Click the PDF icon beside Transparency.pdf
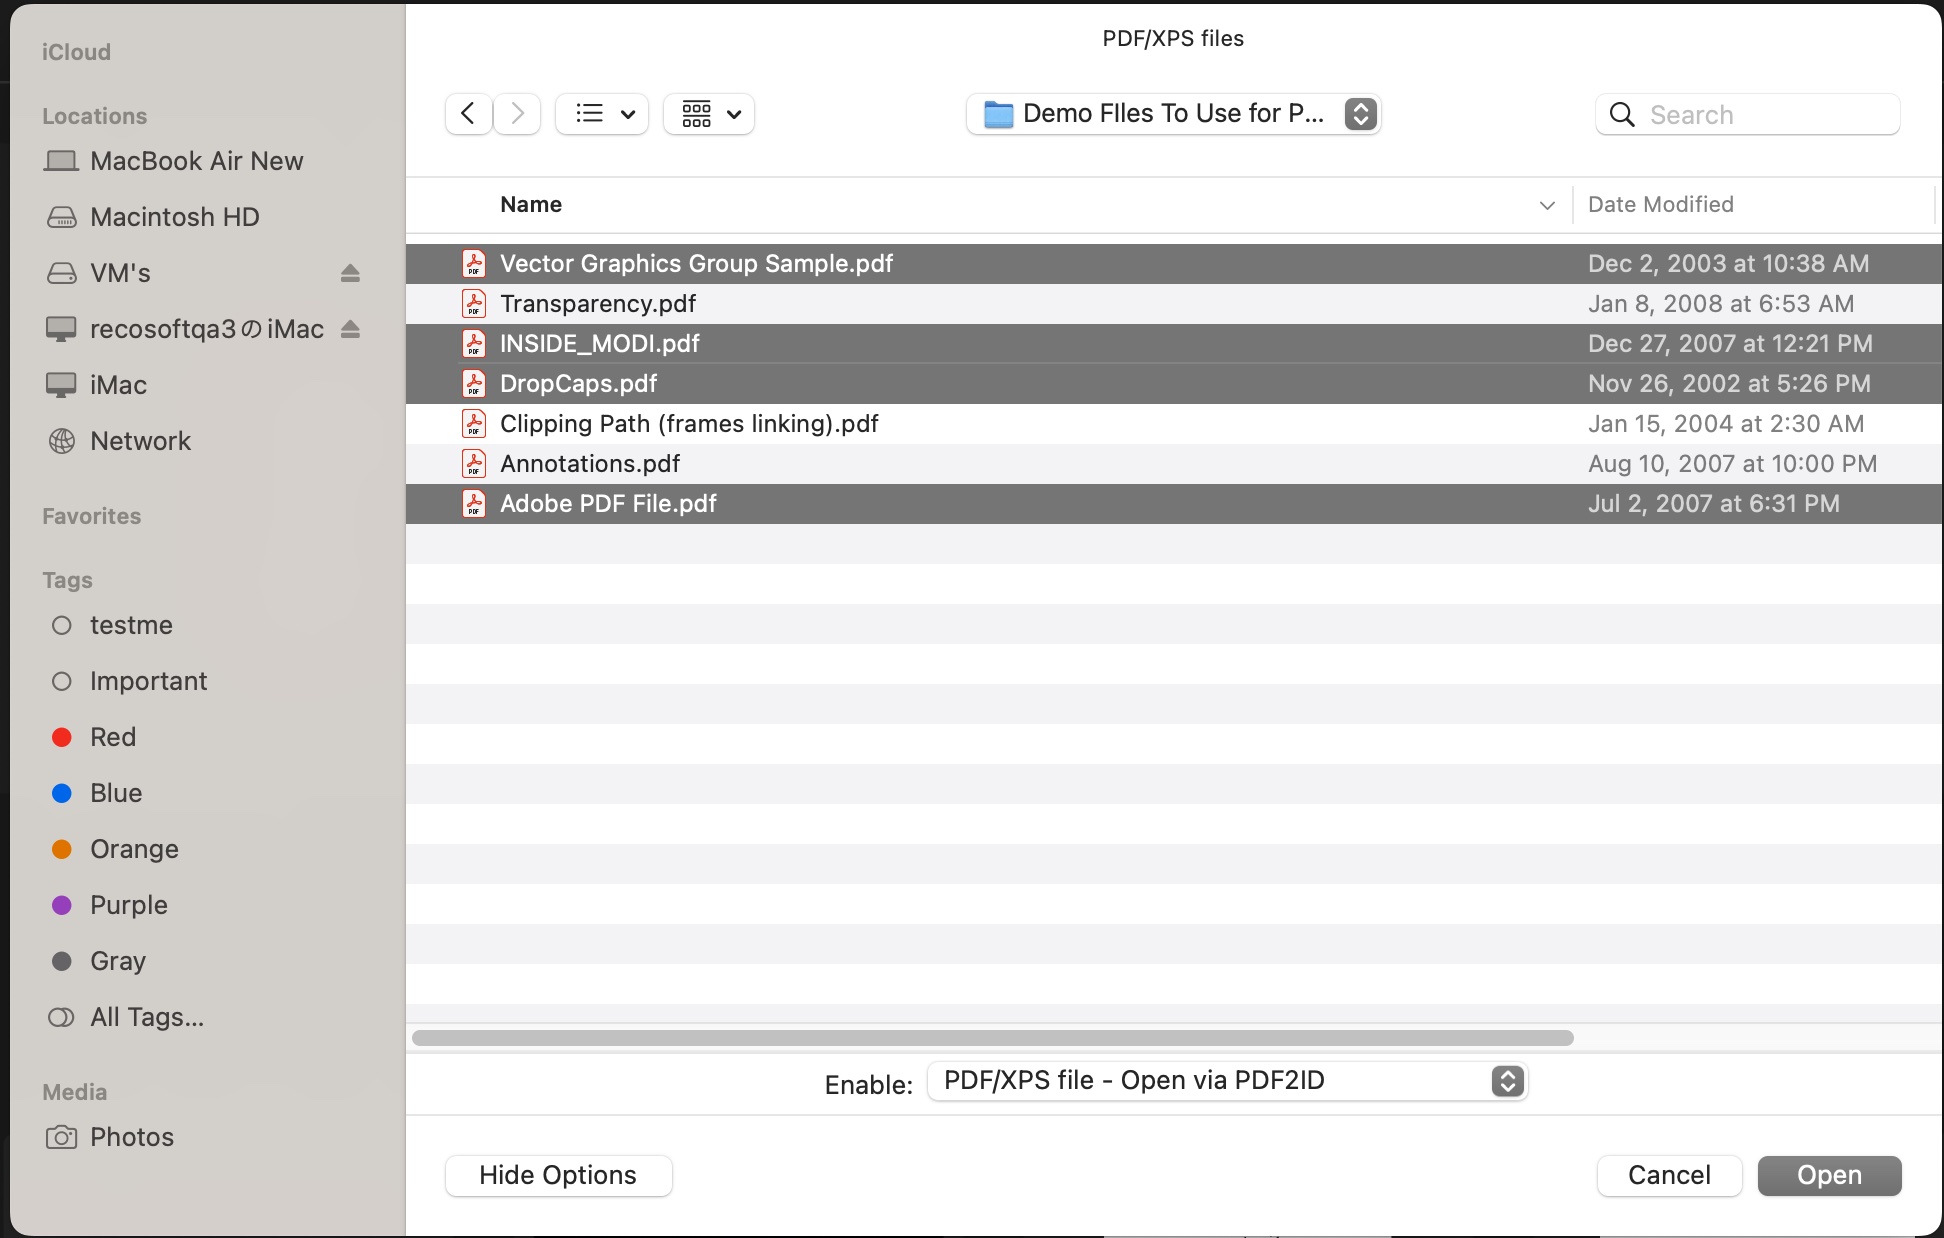The width and height of the screenshot is (1944, 1238). point(474,303)
